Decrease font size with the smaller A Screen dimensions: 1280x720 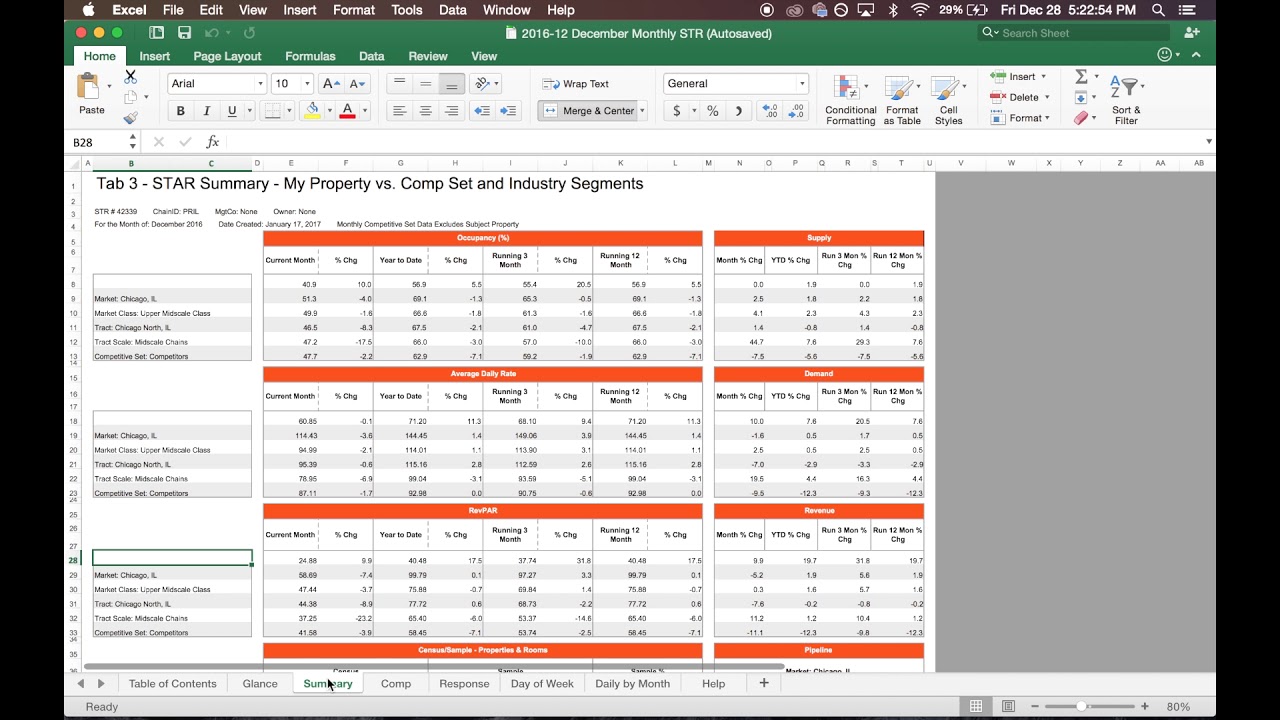pyautogui.click(x=358, y=84)
